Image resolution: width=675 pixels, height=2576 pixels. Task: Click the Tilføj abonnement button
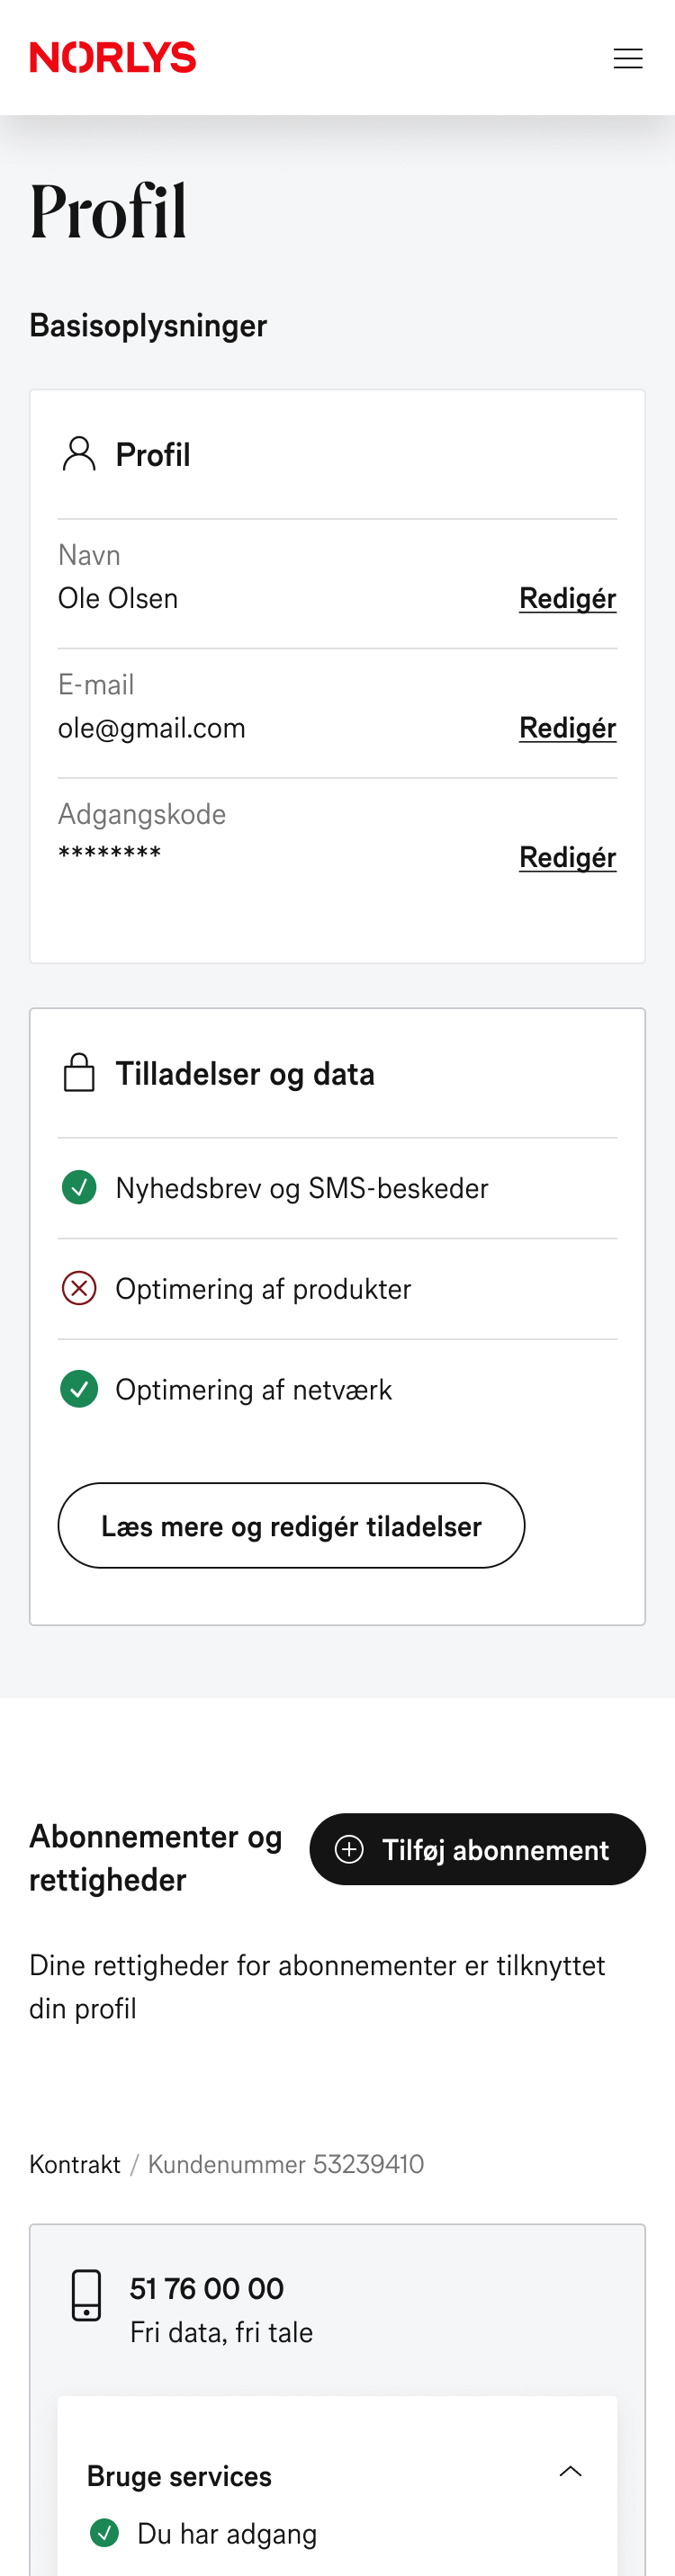tap(477, 1849)
